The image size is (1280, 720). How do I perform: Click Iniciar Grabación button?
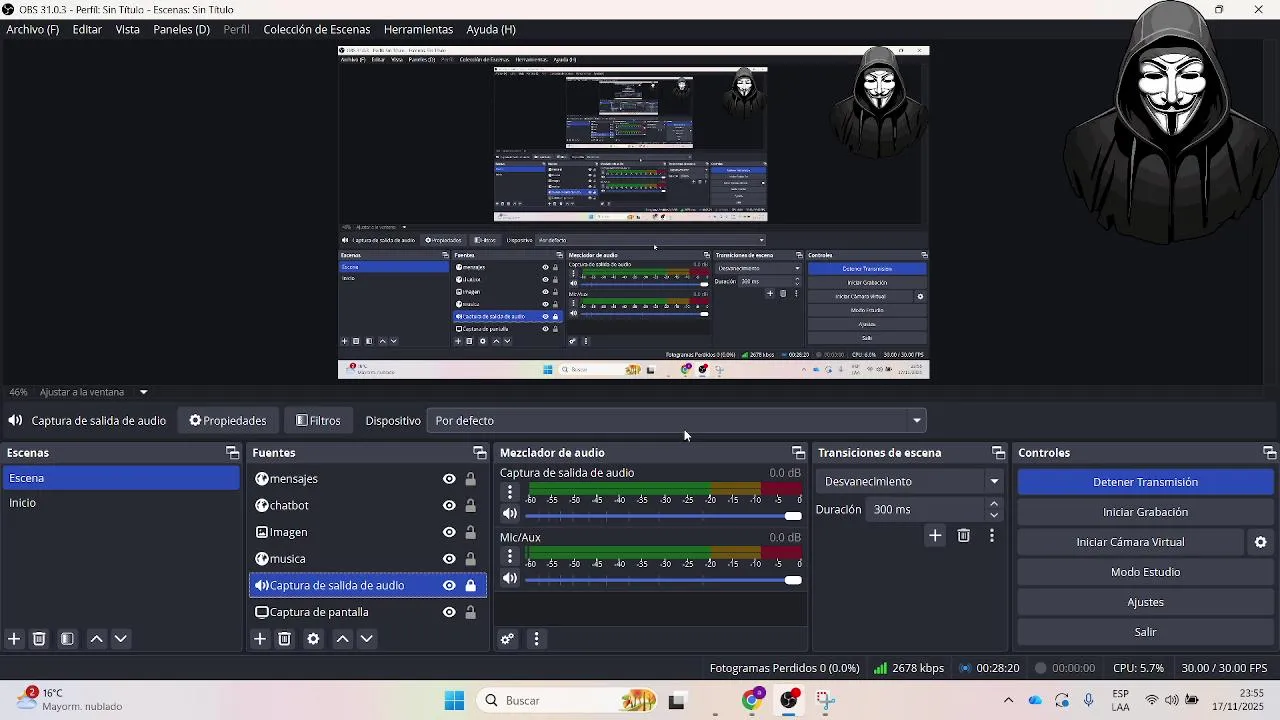(1145, 512)
